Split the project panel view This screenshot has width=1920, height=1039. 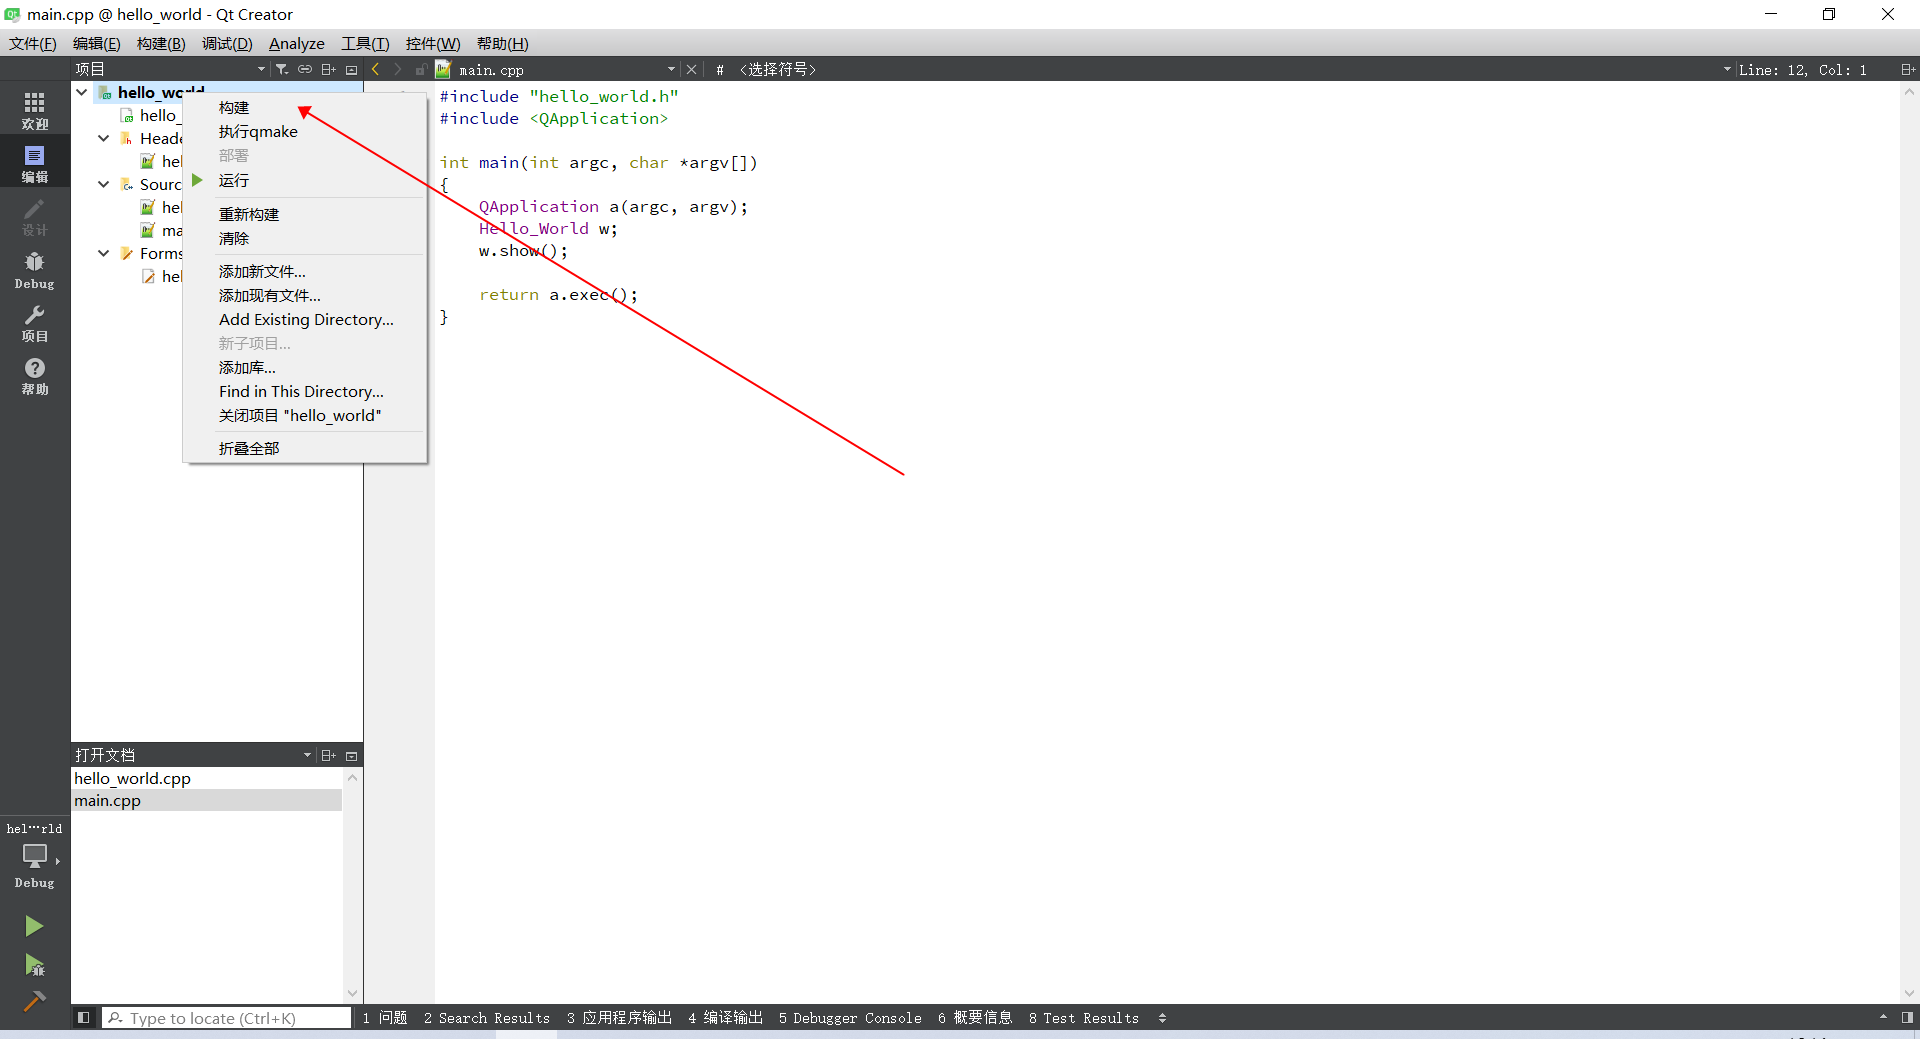click(x=328, y=69)
